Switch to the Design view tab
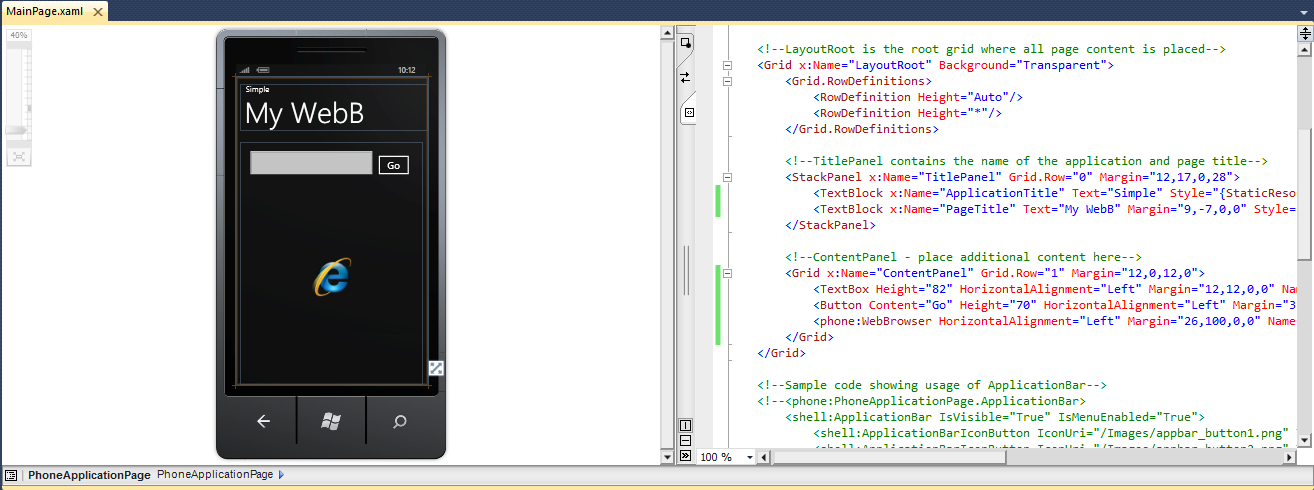Image resolution: width=1314 pixels, height=490 pixels. tap(686, 43)
